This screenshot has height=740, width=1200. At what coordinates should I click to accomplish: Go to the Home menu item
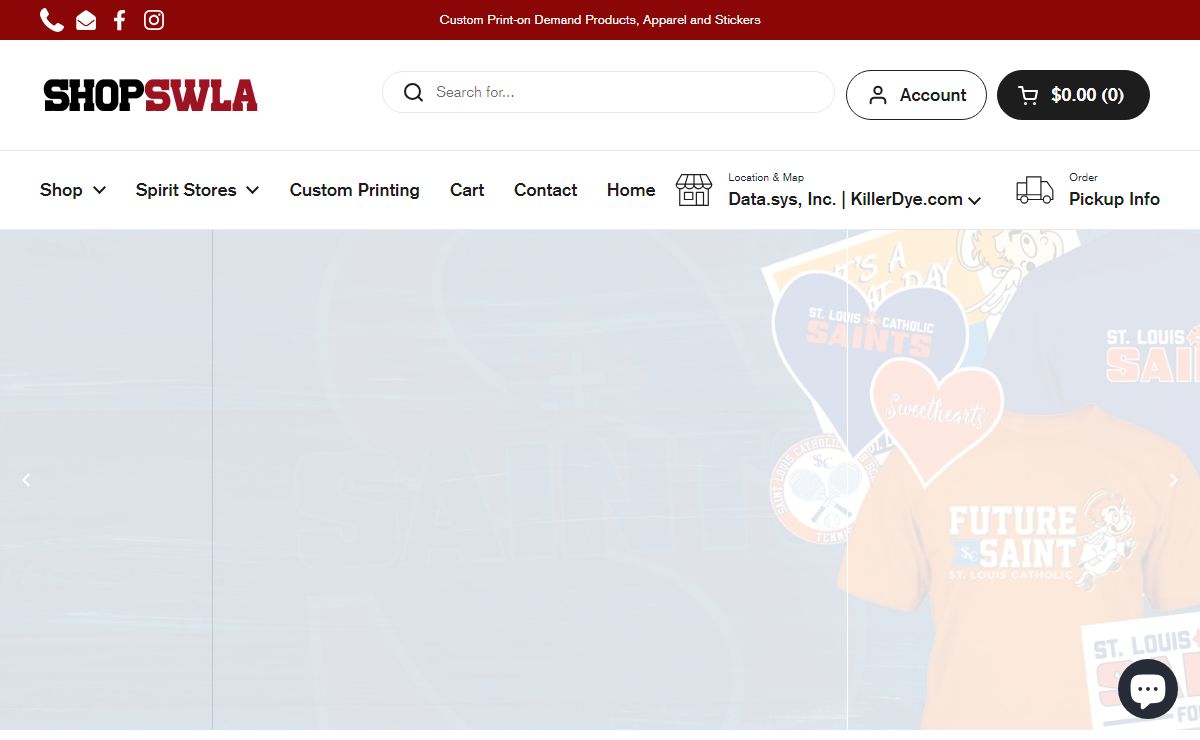tap(631, 190)
